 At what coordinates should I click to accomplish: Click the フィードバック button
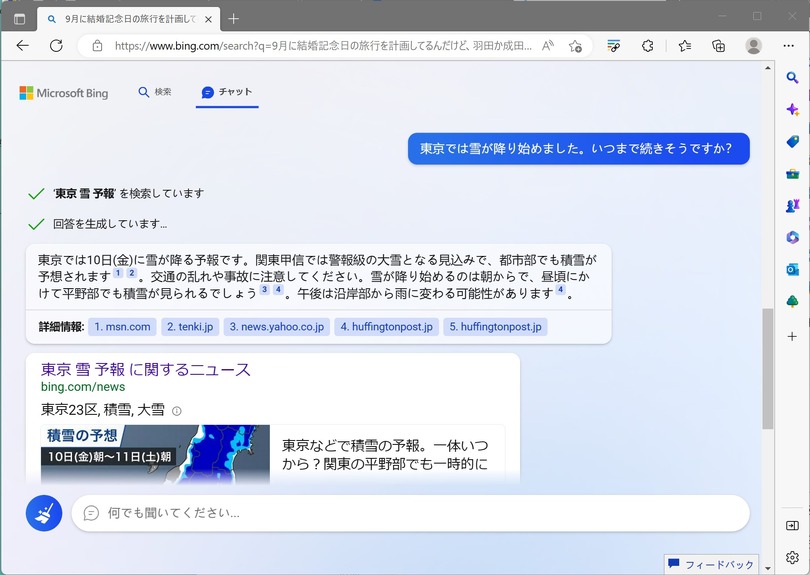point(712,564)
